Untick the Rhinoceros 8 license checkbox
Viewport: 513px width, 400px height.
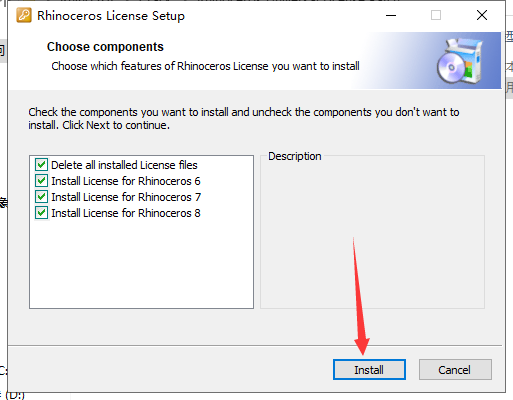click(x=41, y=213)
